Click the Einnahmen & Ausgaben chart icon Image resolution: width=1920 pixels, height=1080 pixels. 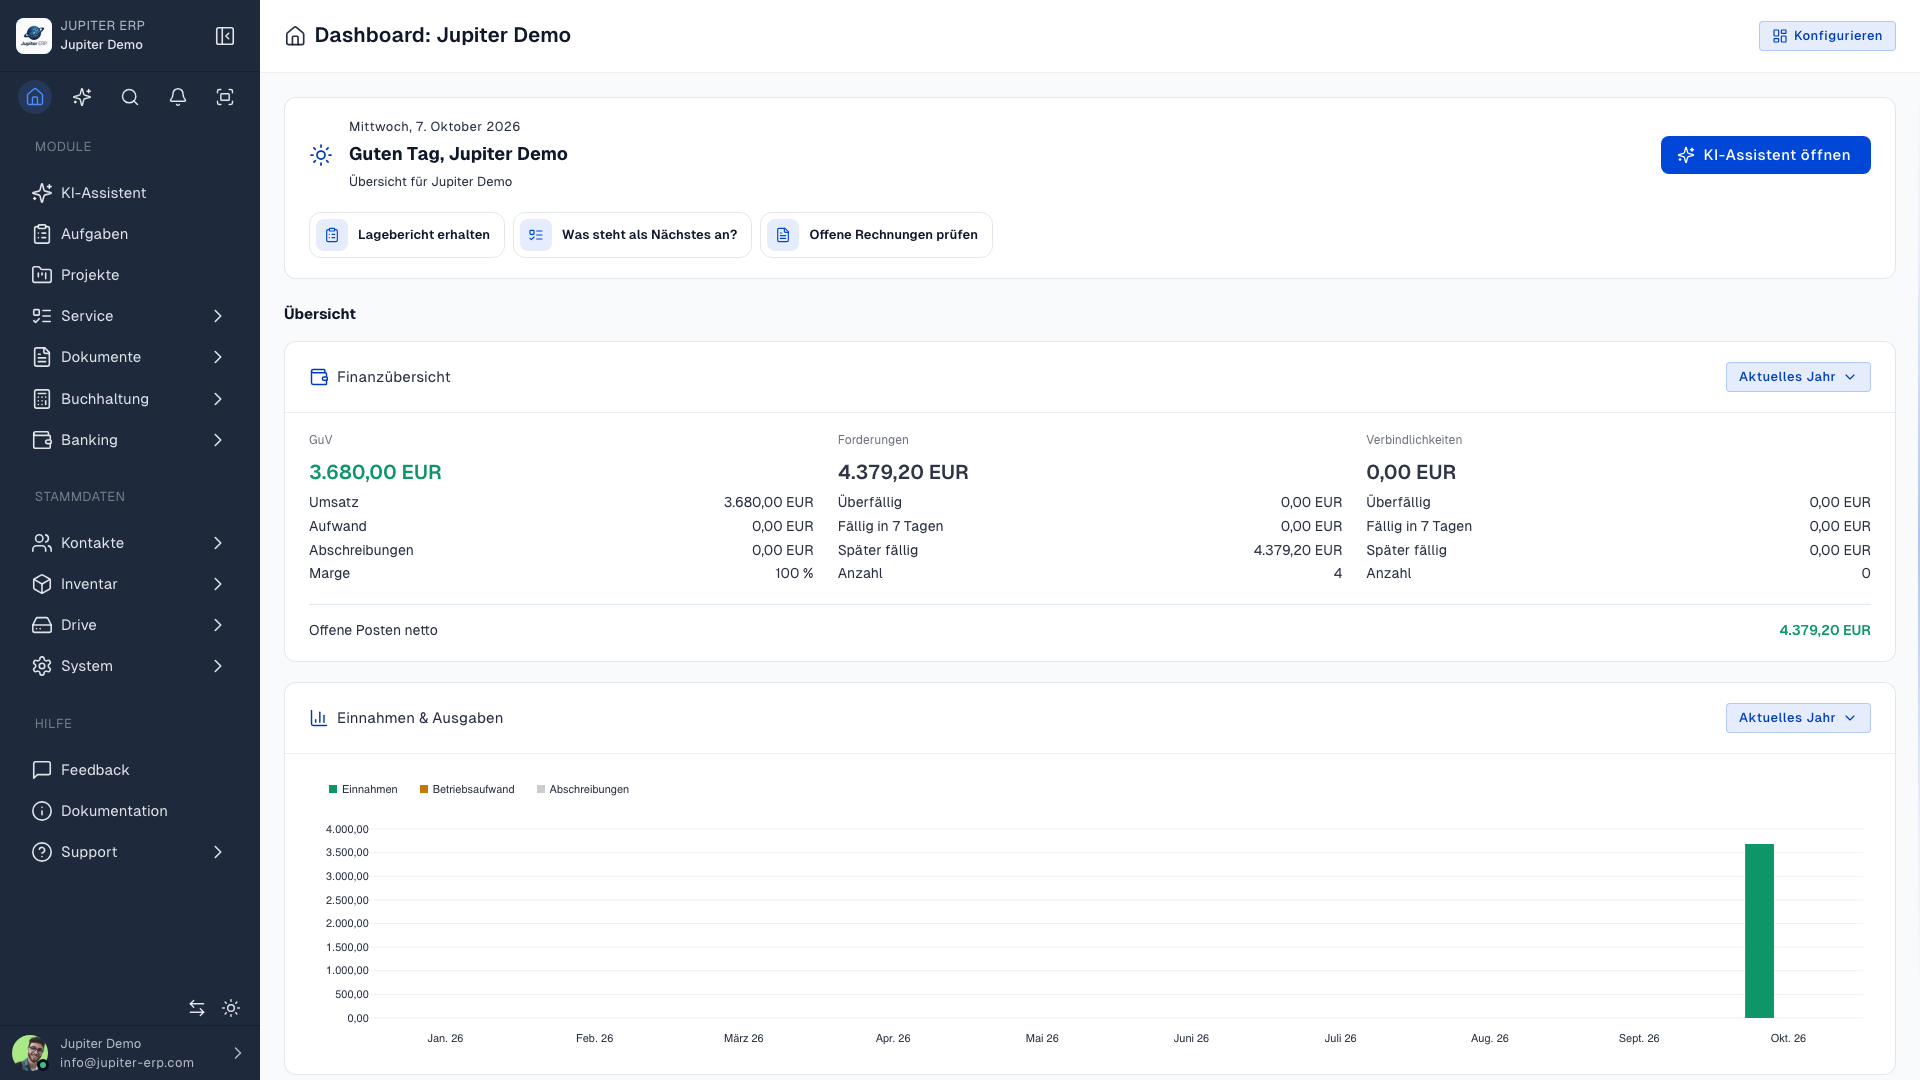pyautogui.click(x=319, y=718)
